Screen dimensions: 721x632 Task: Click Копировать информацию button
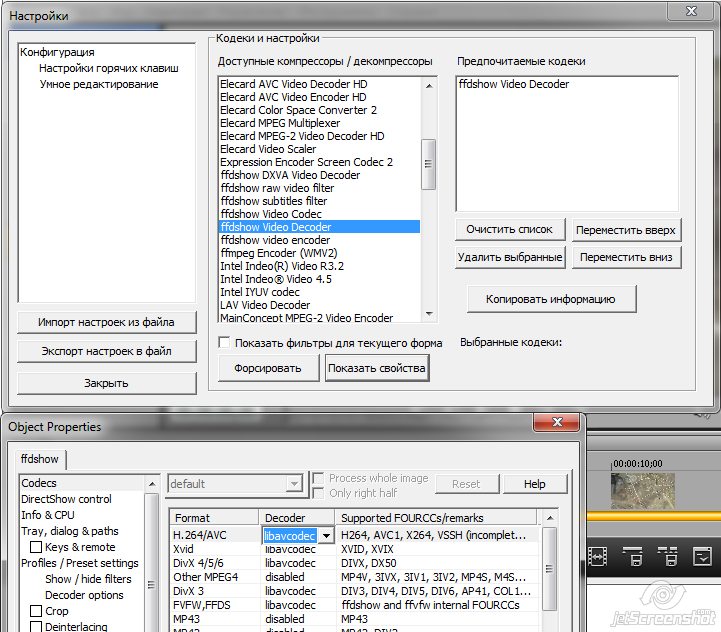click(x=551, y=299)
